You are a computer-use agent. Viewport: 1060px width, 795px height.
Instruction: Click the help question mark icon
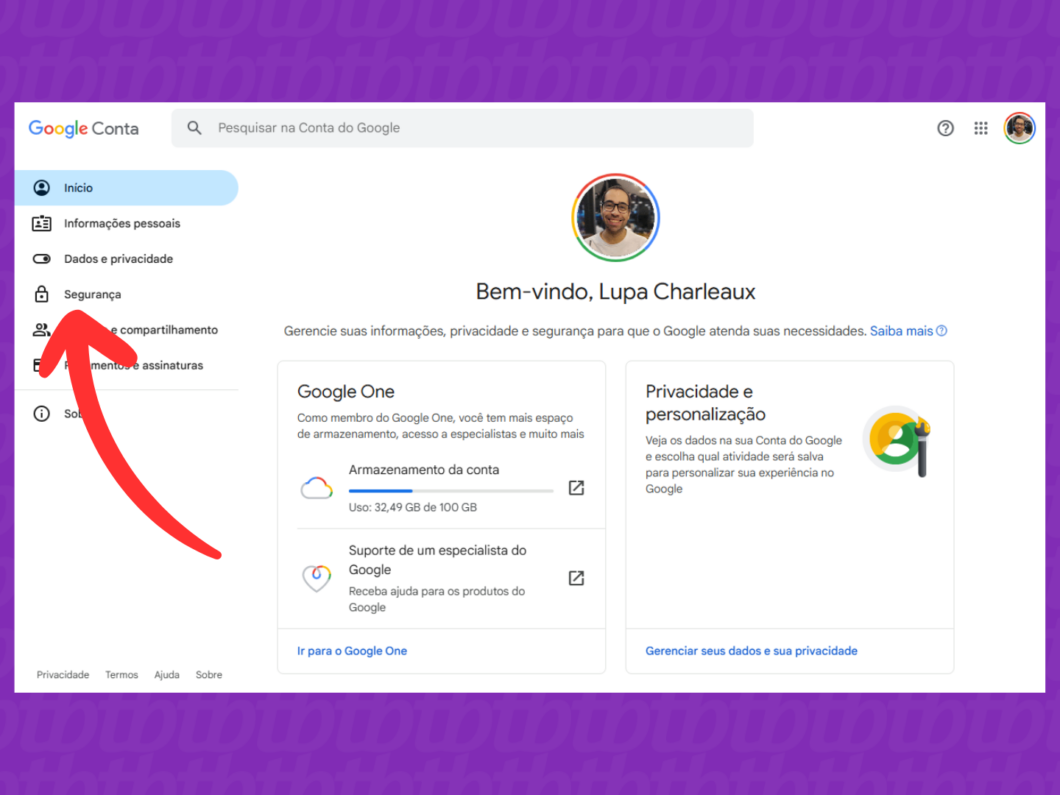[945, 128]
